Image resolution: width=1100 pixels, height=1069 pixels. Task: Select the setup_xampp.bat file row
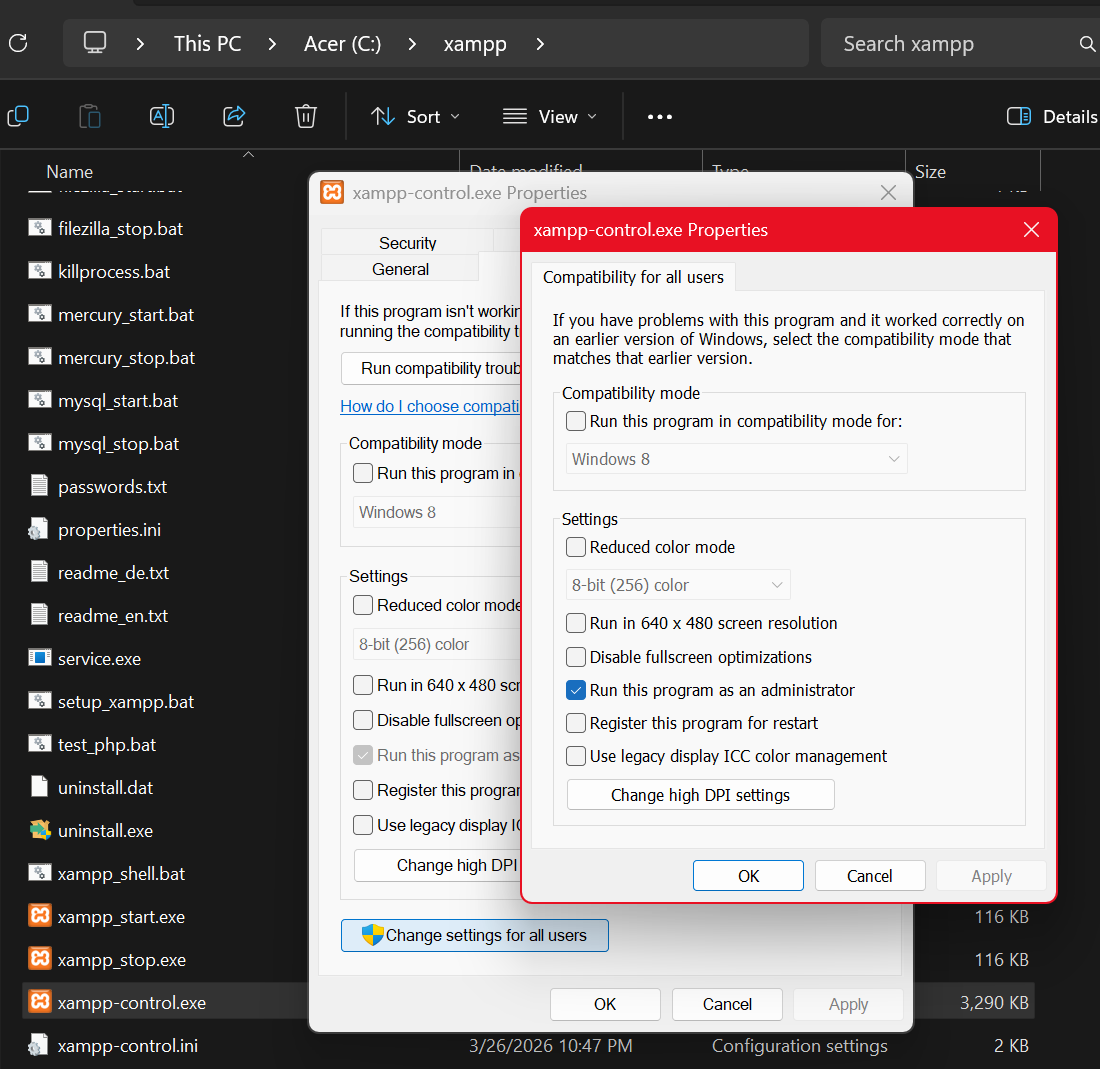pos(166,701)
